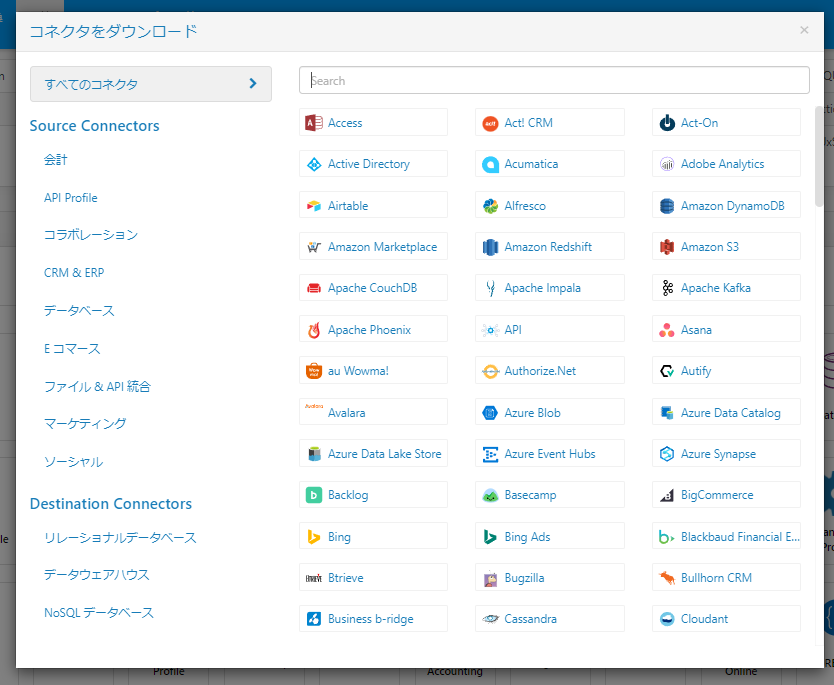This screenshot has height=685, width=834.
Task: Select the データベース category
Action: 79,311
